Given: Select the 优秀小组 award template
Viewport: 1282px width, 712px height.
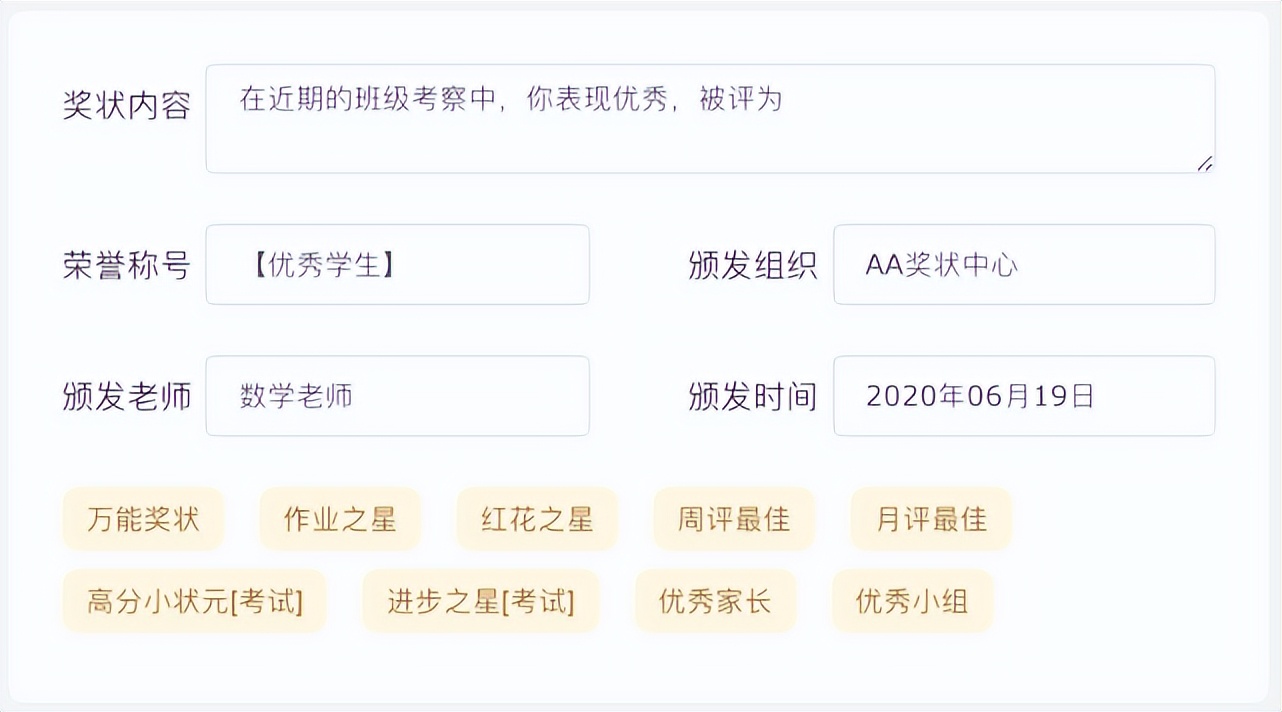Looking at the screenshot, I should (912, 601).
